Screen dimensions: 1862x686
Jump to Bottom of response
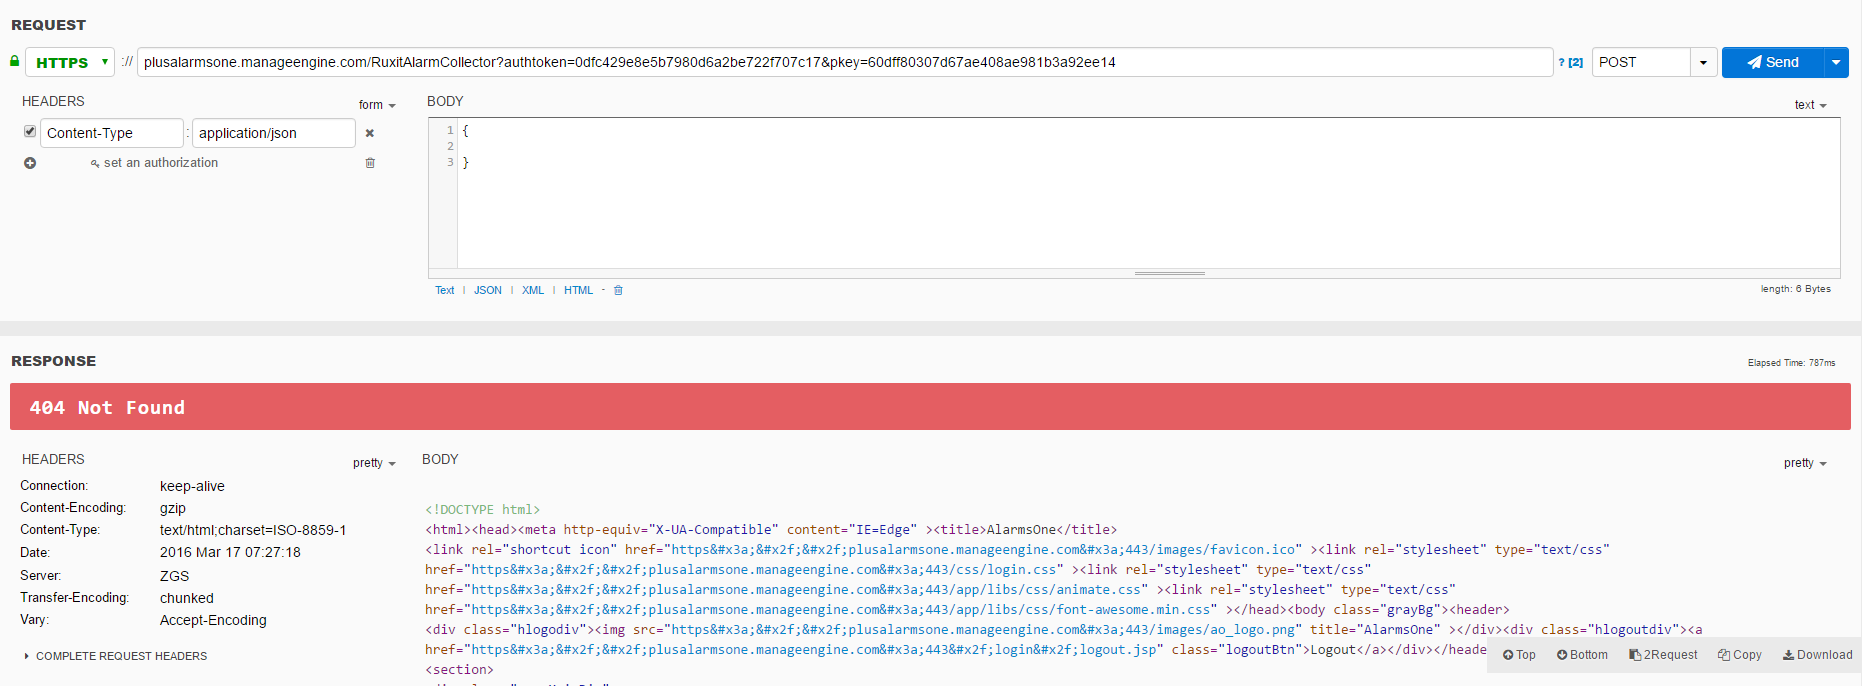[x=1582, y=655]
